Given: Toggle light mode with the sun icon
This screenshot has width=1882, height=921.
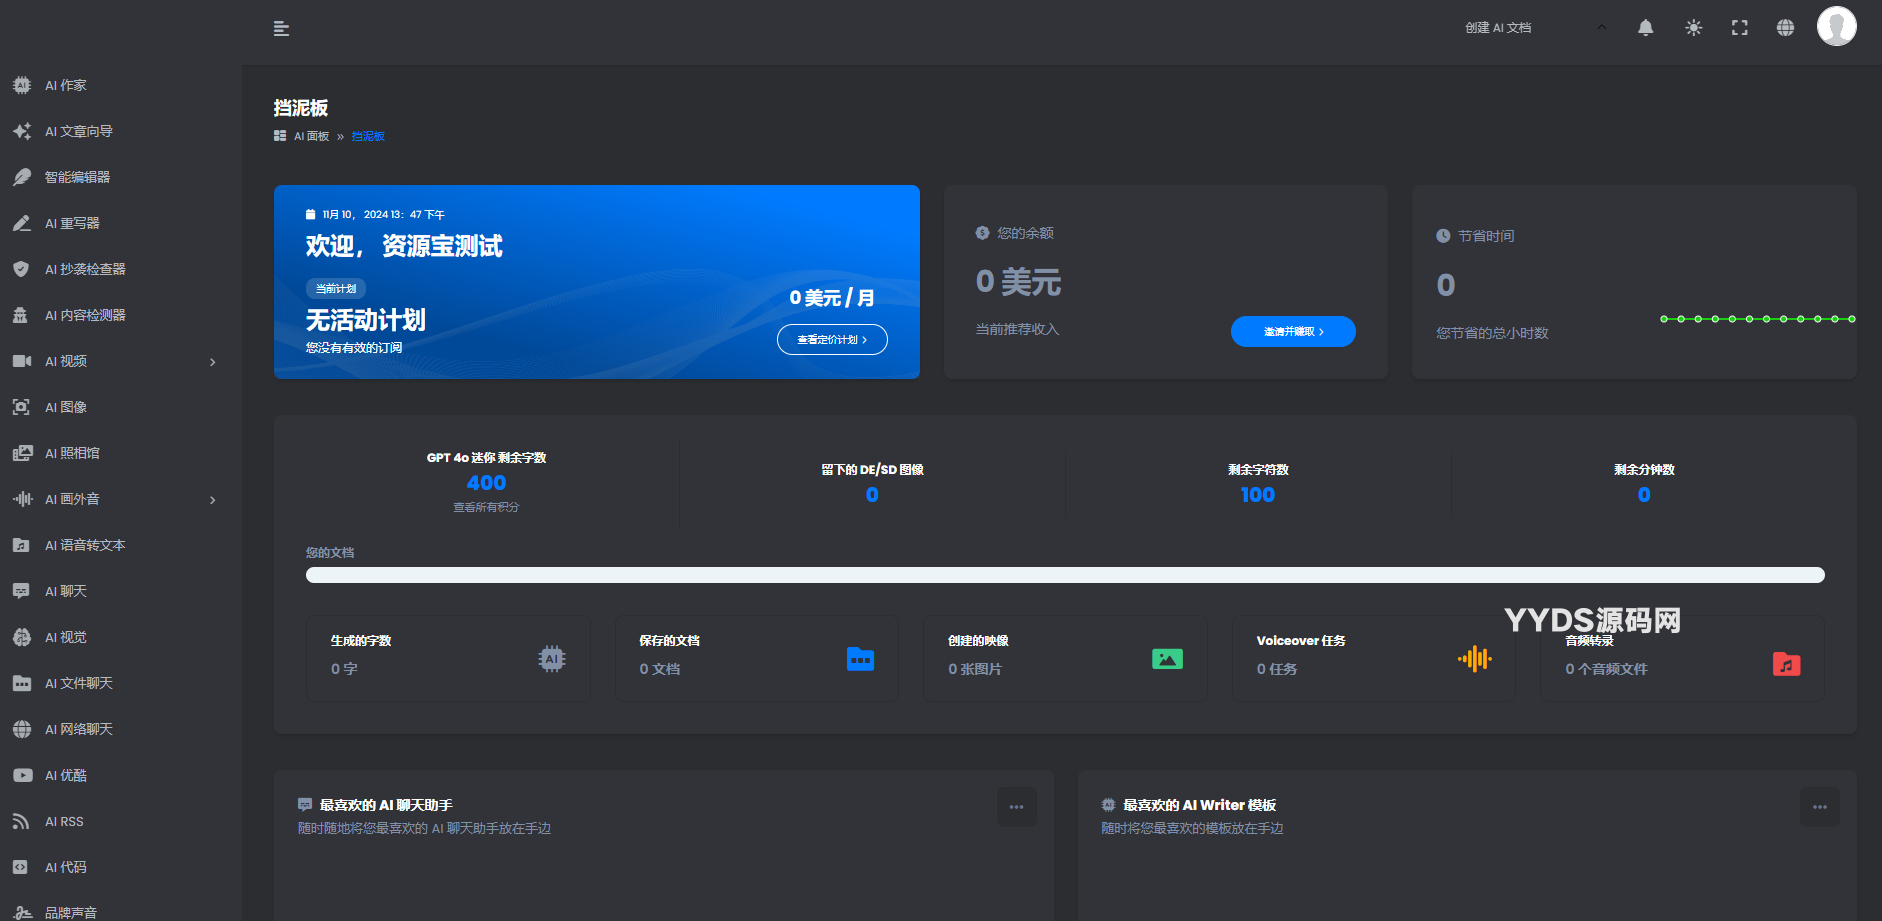Looking at the screenshot, I should 1693,28.
